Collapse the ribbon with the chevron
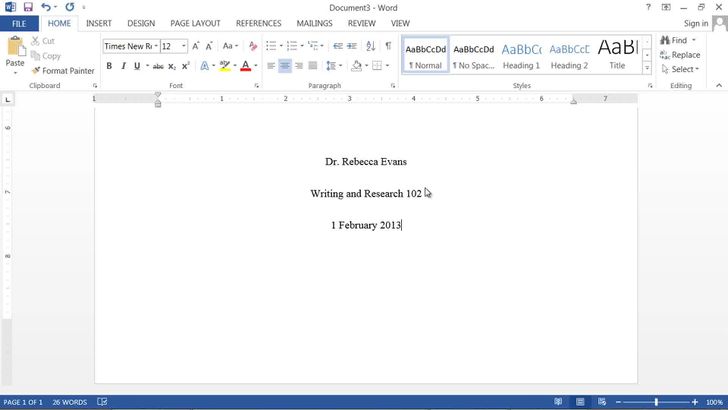 pos(719,85)
